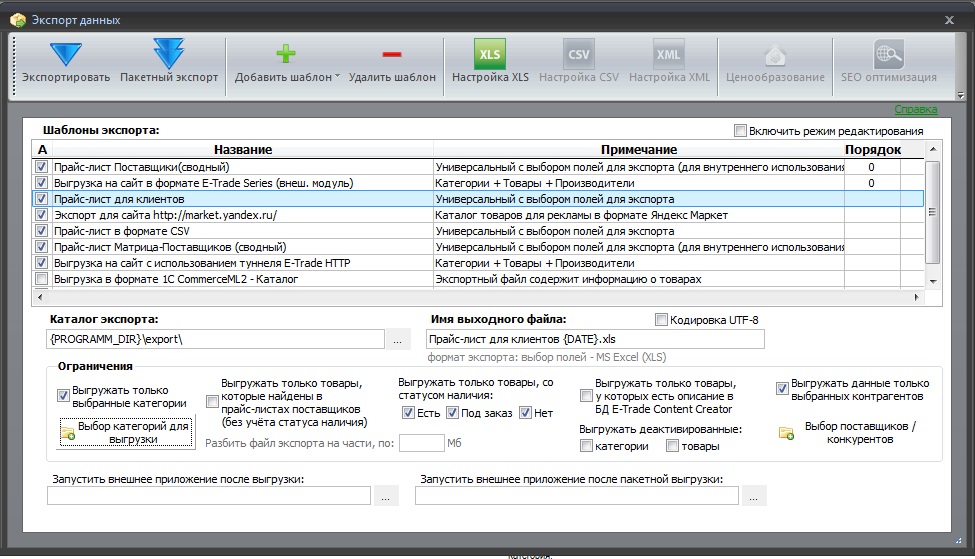975x559 pixels.
Task: Uncheck the Есть availability status
Action: 408,412
